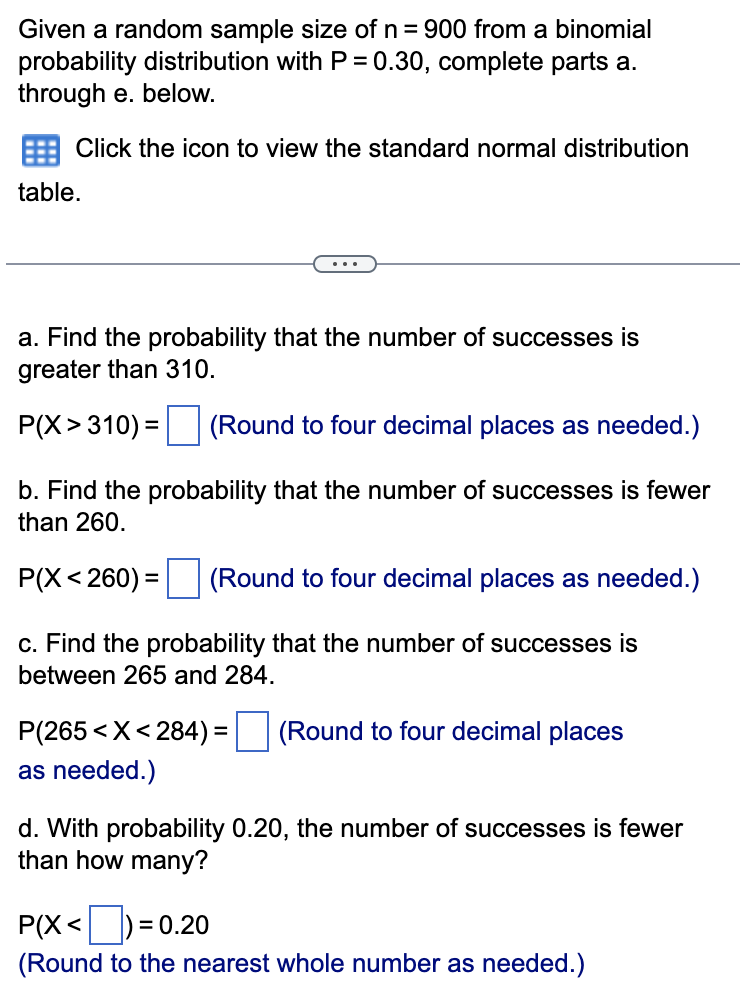Click the part a rounding instruction text

pos(453,425)
